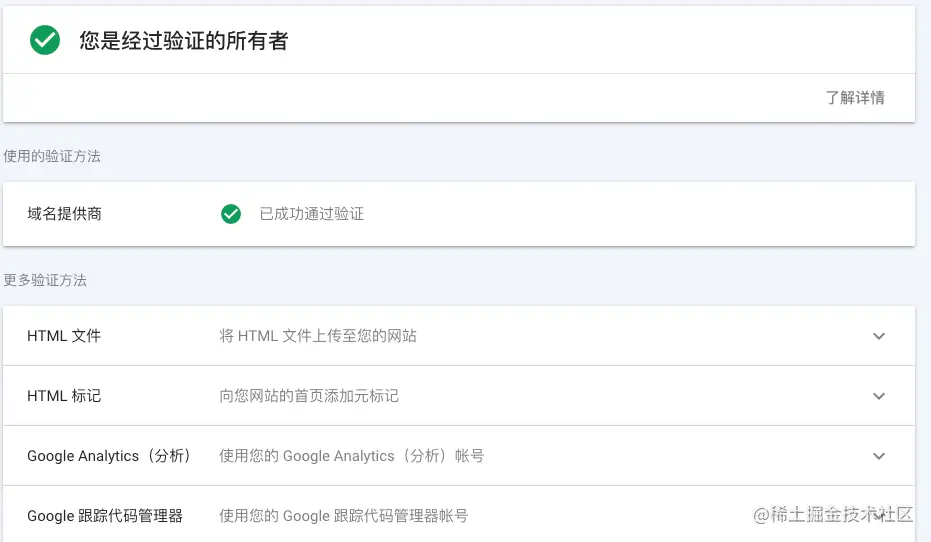The height and width of the screenshot is (542, 931).
Task: Expand the Google 跟踪代码管理器 row chevron
Action: pyautogui.click(x=879, y=516)
